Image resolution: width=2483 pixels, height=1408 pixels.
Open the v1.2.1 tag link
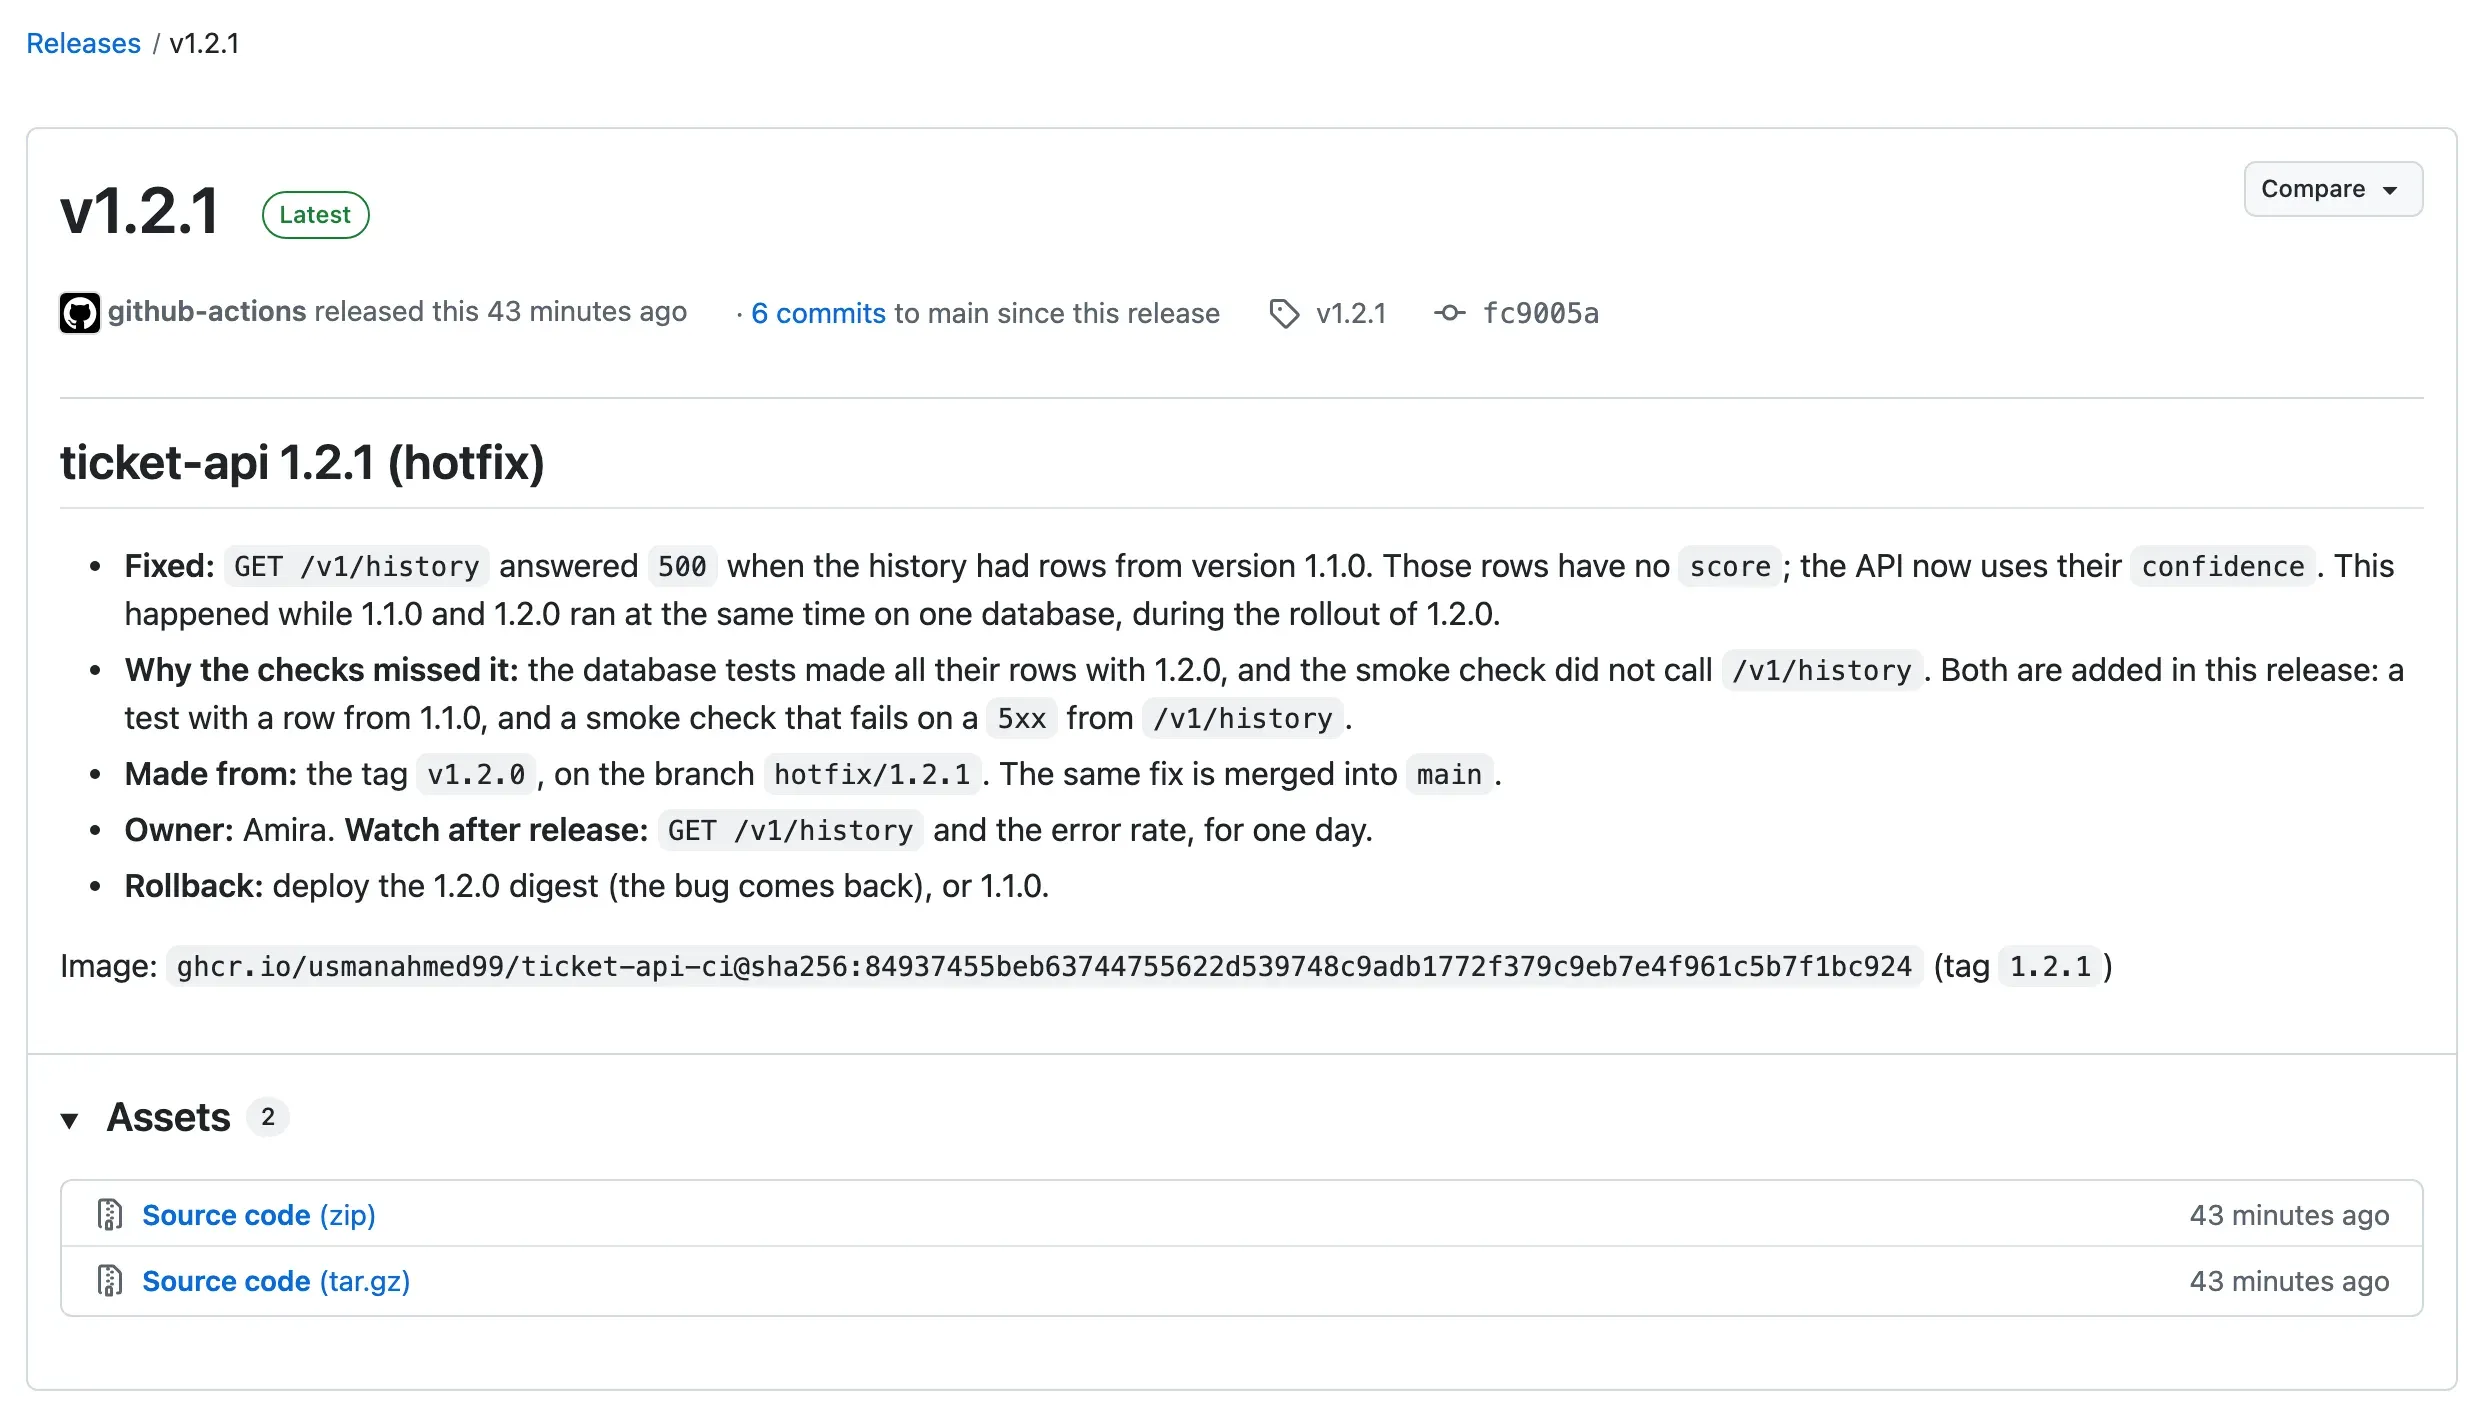pos(1351,314)
